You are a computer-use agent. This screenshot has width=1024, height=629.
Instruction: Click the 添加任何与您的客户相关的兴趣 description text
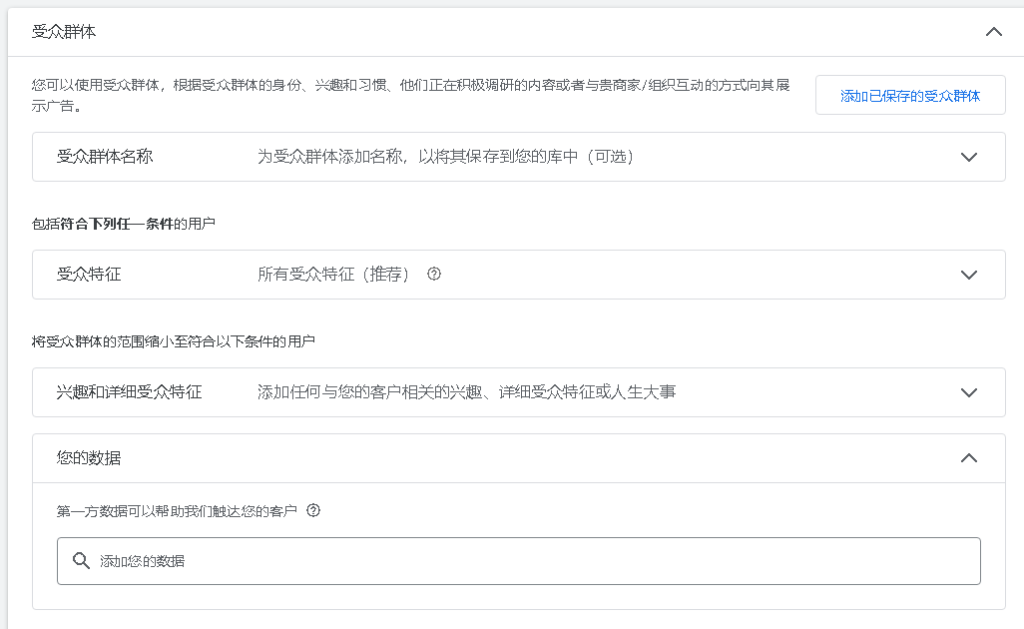click(x=466, y=392)
